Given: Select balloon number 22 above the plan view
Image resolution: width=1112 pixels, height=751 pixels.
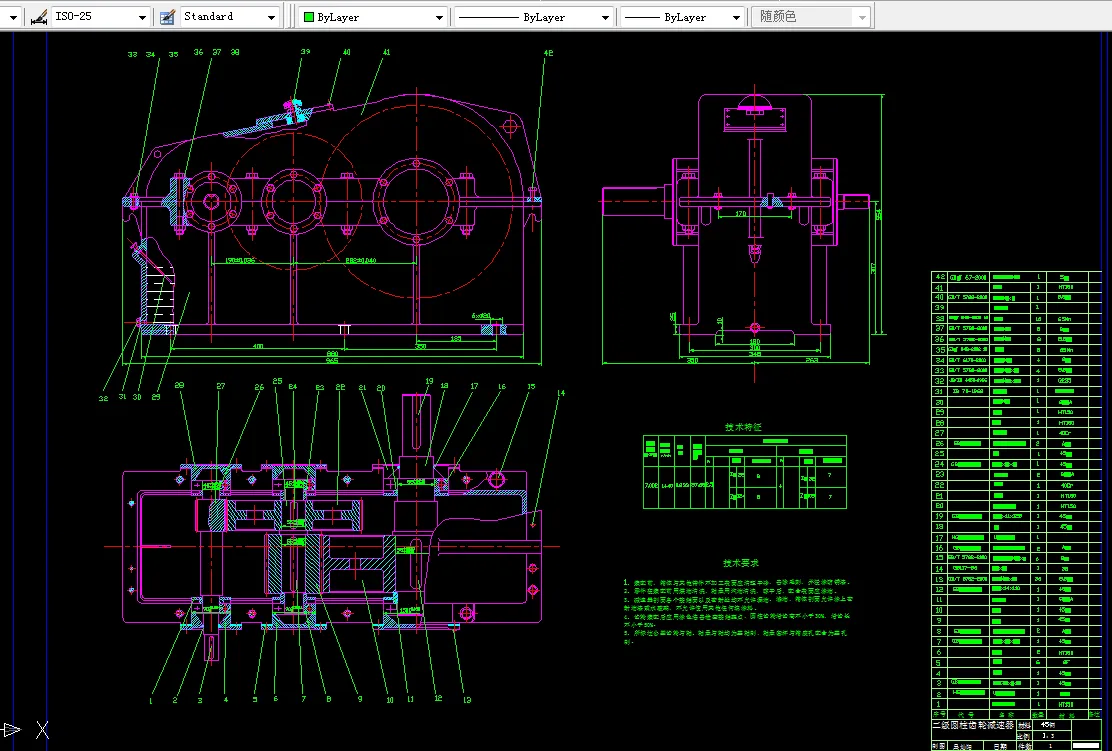Looking at the screenshot, I should click(340, 386).
